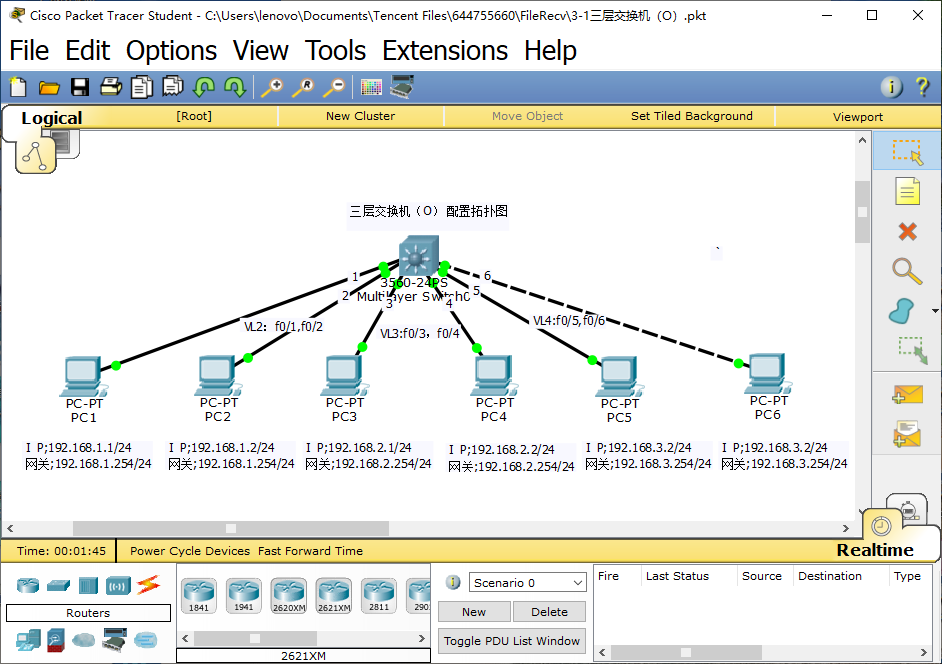Pick the 2811 router model

click(379, 595)
